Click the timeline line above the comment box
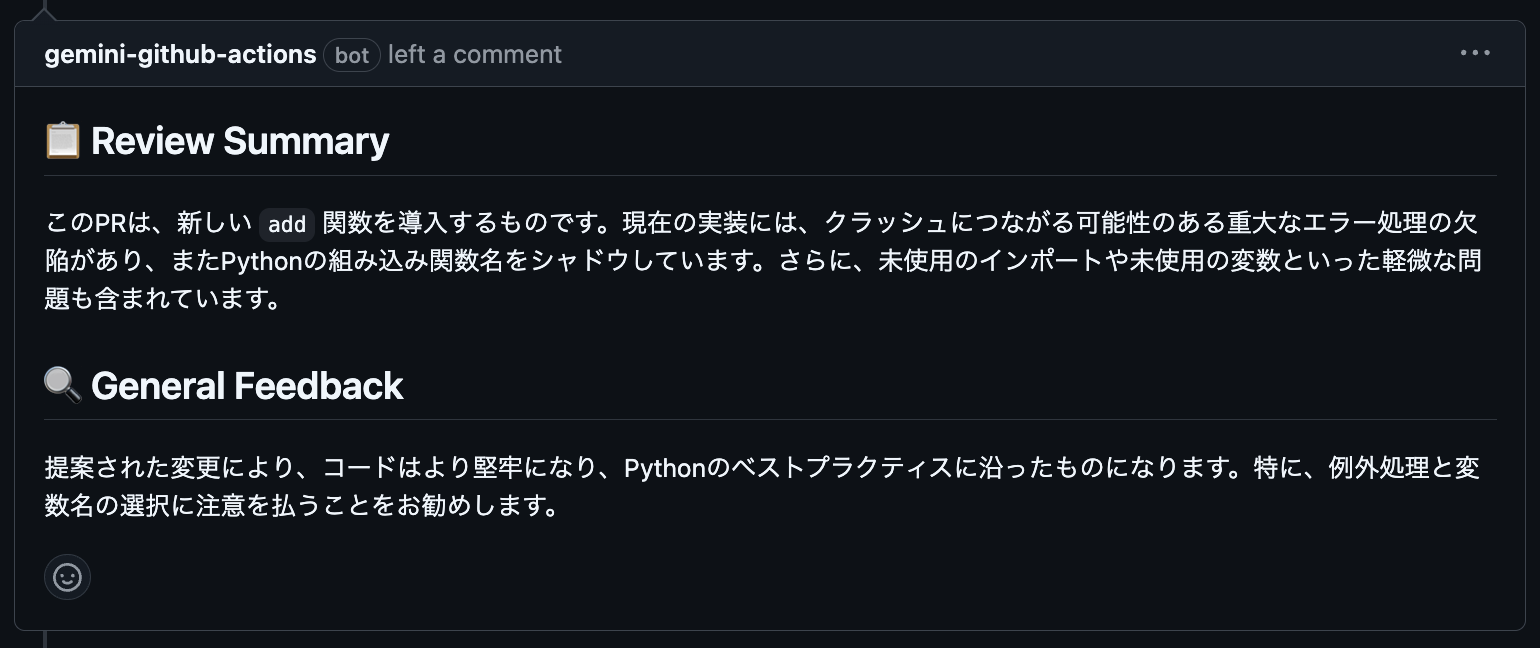Image resolution: width=1540 pixels, height=648 pixels. [x=45, y=9]
